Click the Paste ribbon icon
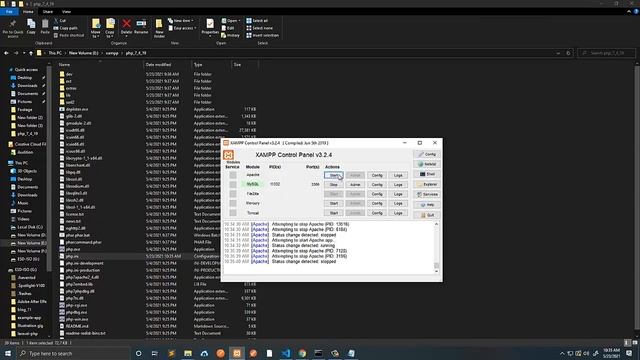 coord(45,27)
